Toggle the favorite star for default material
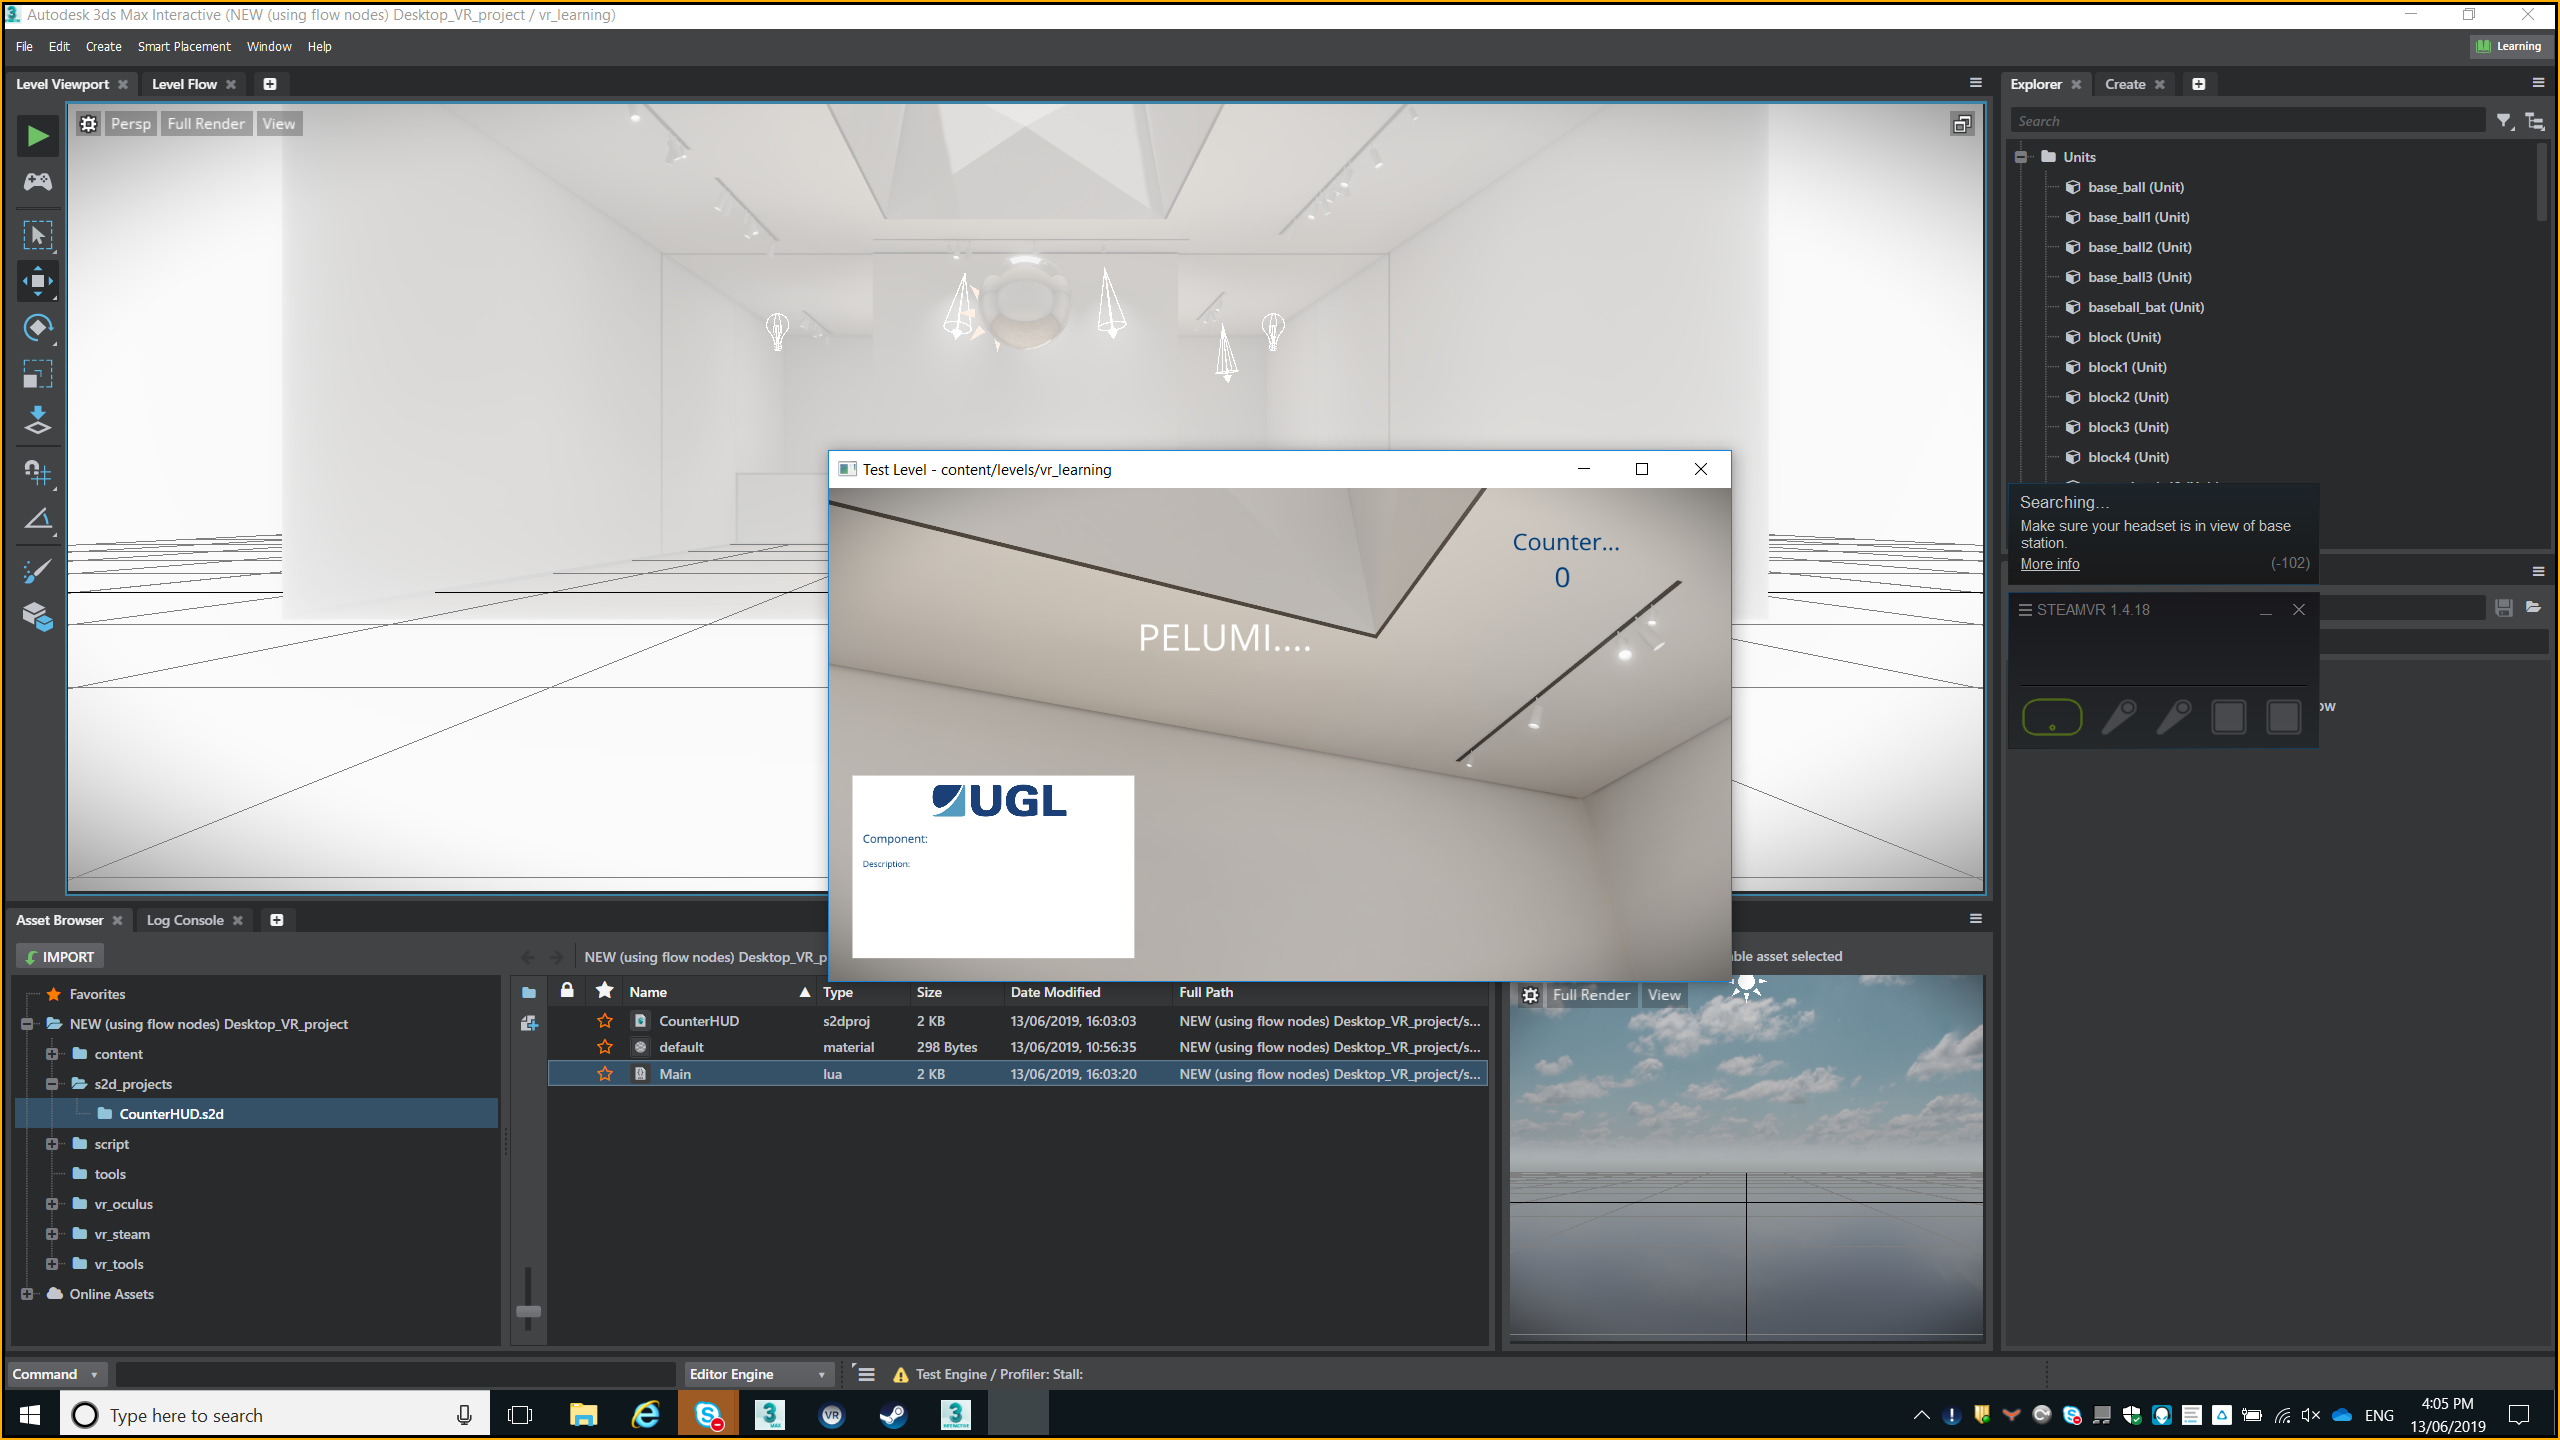This screenshot has width=2560, height=1440. (605, 1047)
